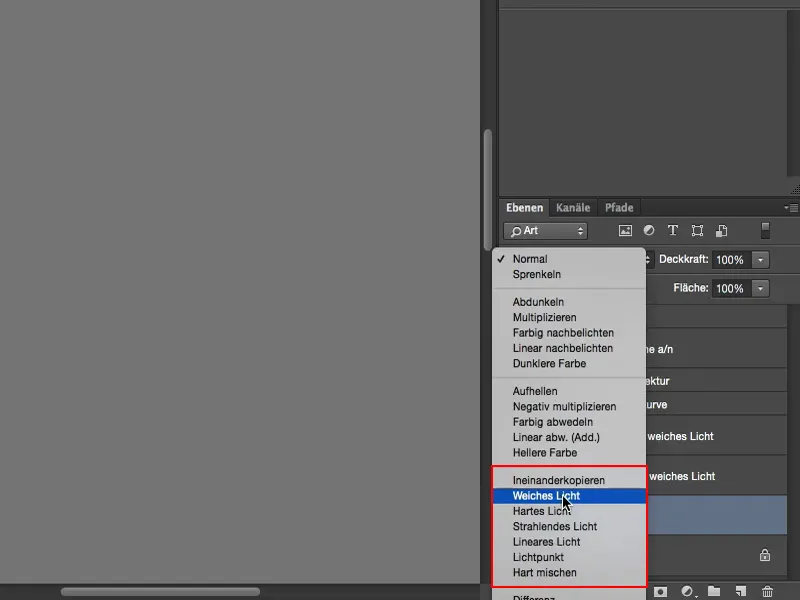Choose Lichtpunkt blend mode
Viewport: 800px width, 600px height.
click(569, 557)
